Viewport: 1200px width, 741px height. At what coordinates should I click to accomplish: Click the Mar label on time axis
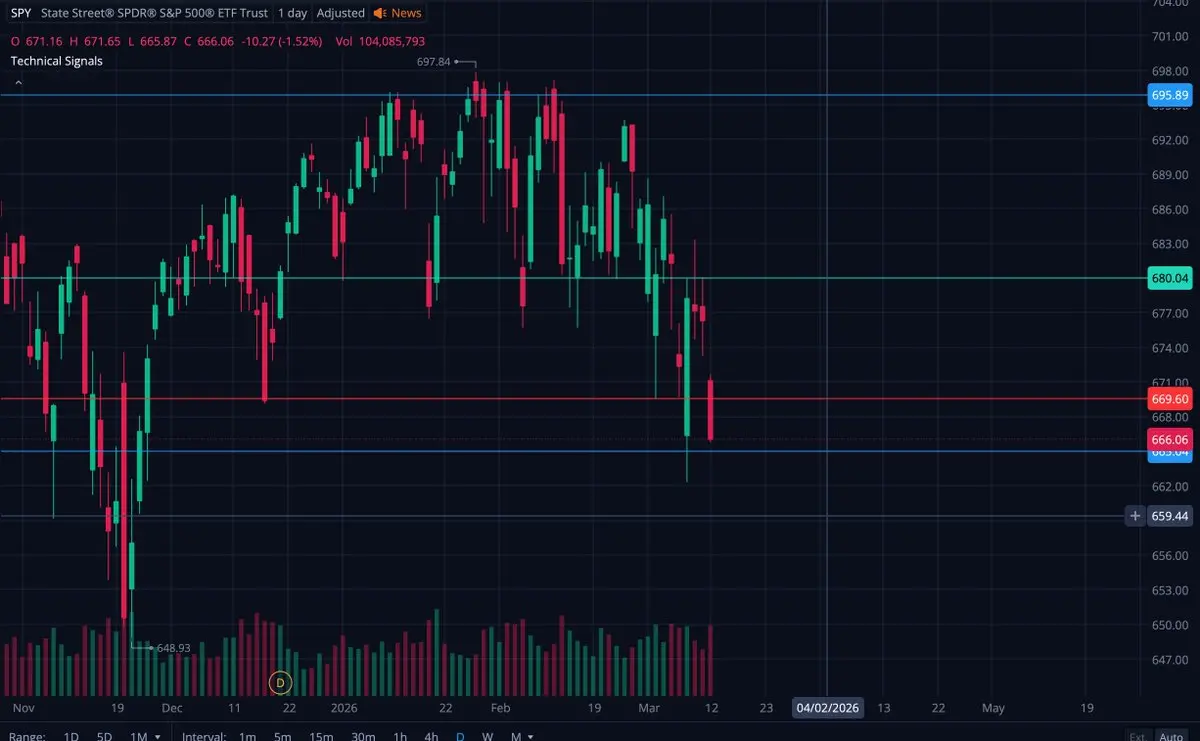click(650, 708)
